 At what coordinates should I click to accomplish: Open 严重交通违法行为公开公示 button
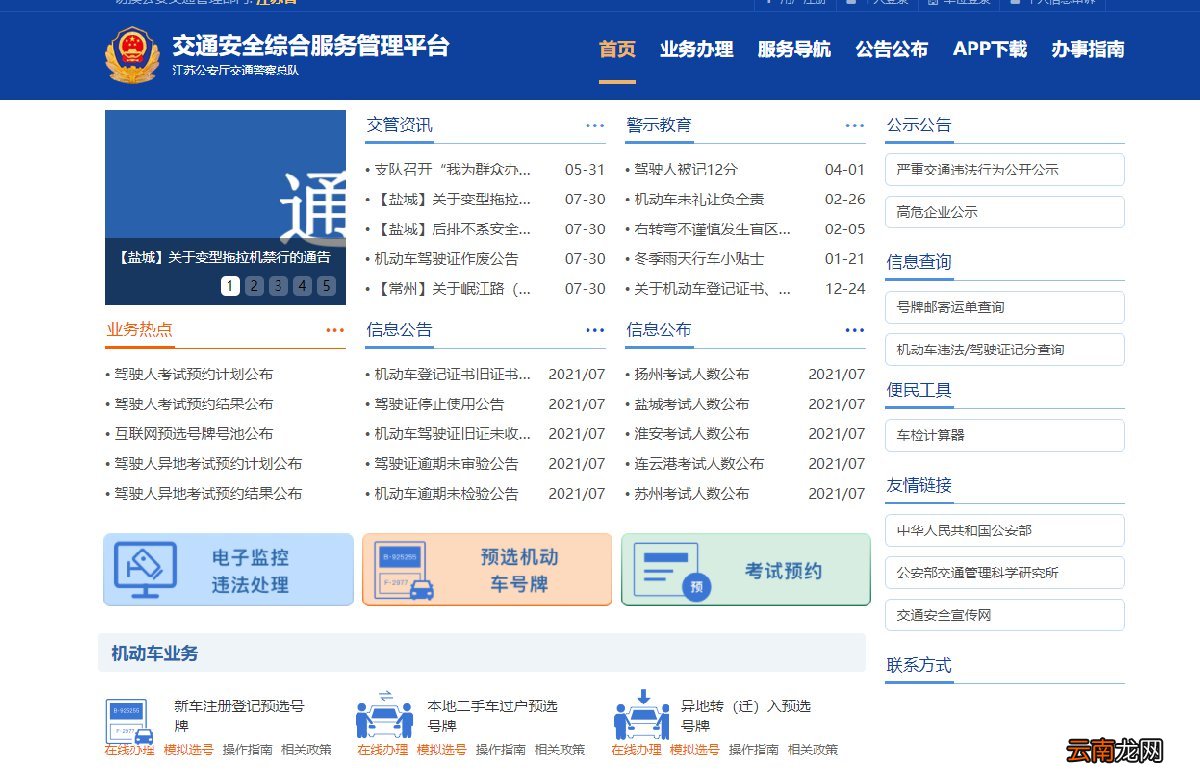coord(1005,170)
